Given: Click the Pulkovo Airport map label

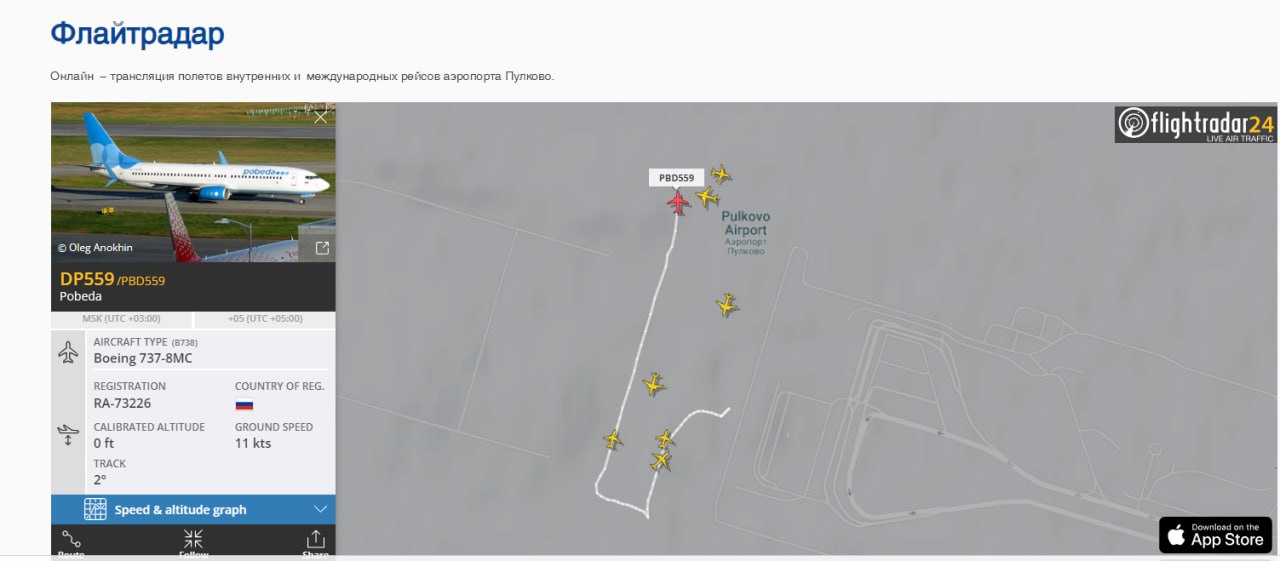Looking at the screenshot, I should click(746, 223).
